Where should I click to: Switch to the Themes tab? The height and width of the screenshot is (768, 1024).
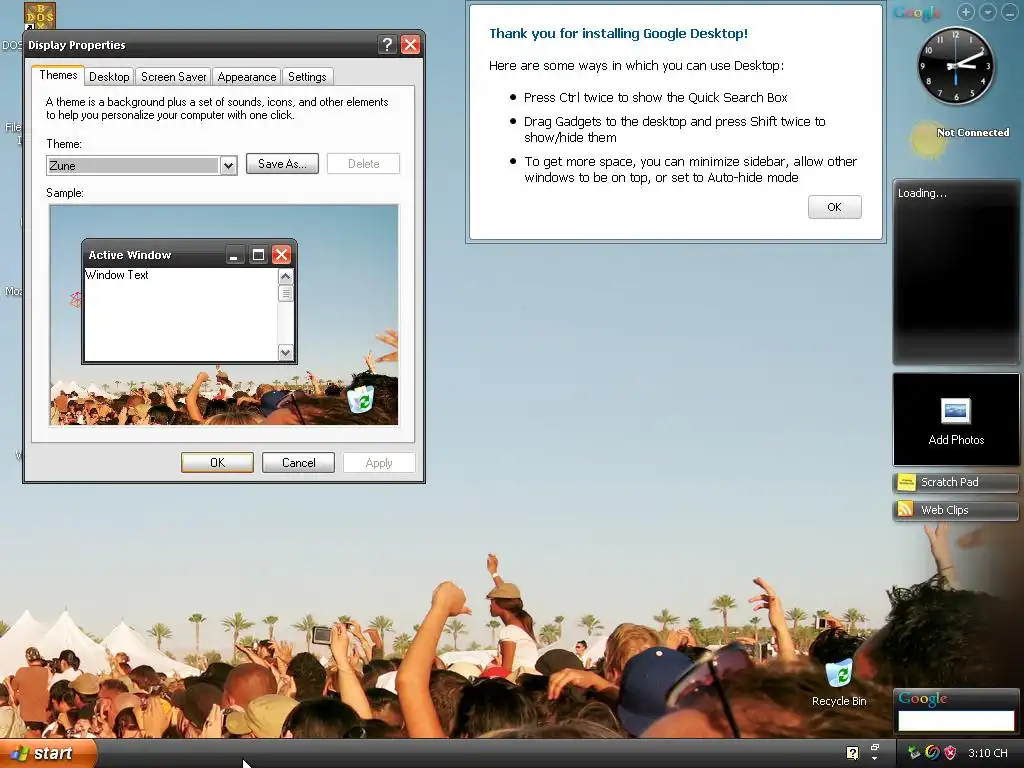pos(58,75)
